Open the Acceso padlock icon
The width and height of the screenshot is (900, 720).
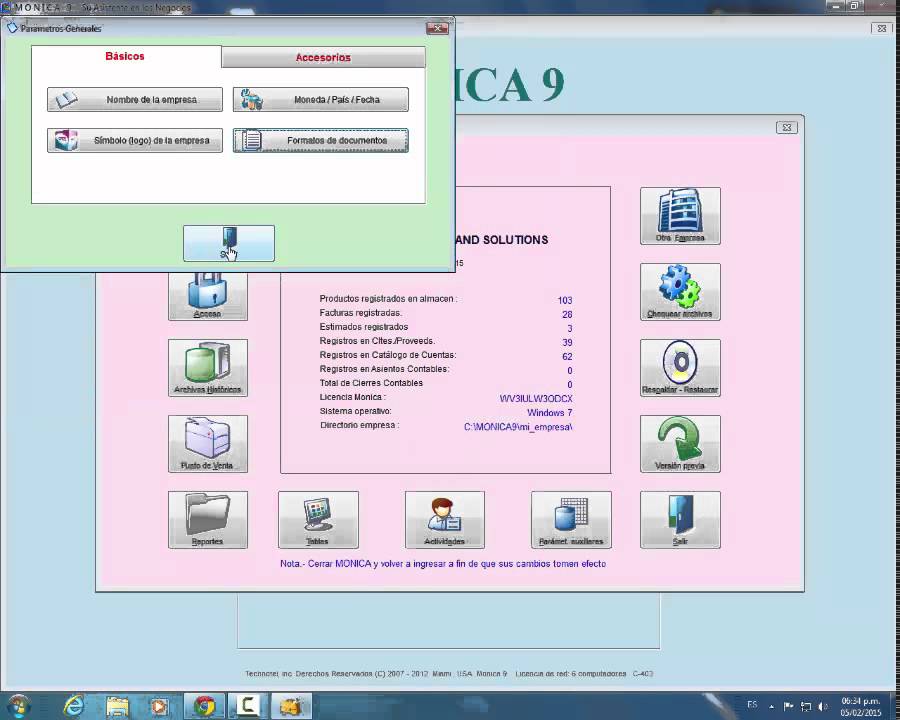[x=208, y=296]
